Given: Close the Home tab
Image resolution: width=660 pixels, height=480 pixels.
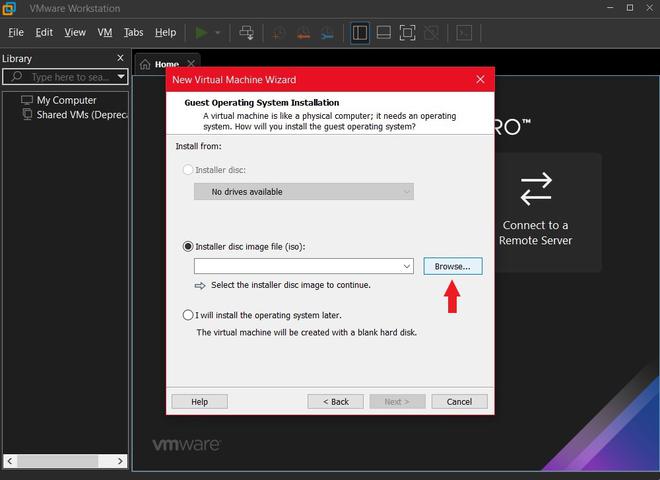Looking at the screenshot, I should [191, 64].
